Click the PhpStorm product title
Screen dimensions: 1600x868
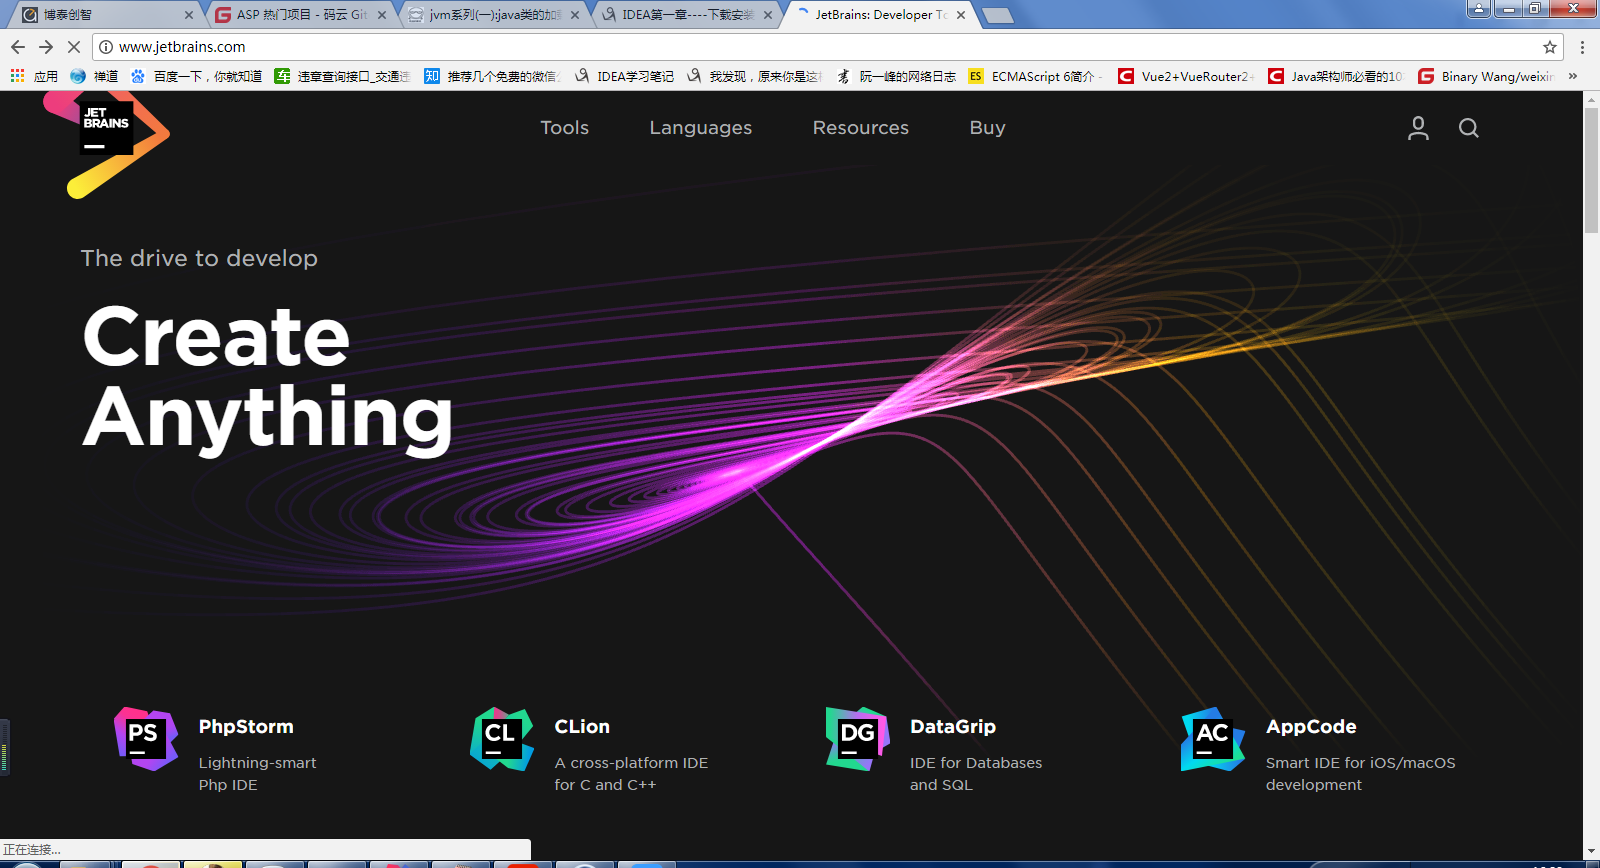tap(246, 727)
